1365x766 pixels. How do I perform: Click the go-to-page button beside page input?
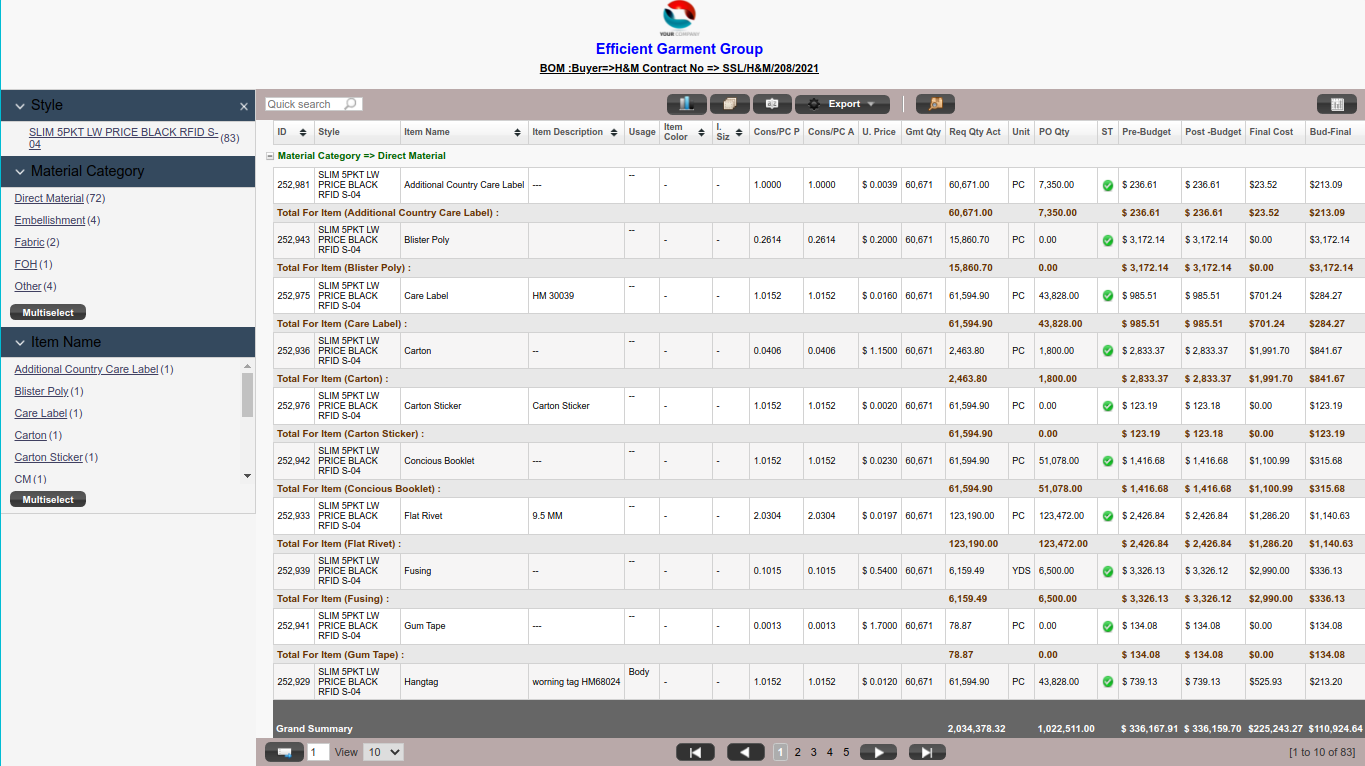pos(284,752)
